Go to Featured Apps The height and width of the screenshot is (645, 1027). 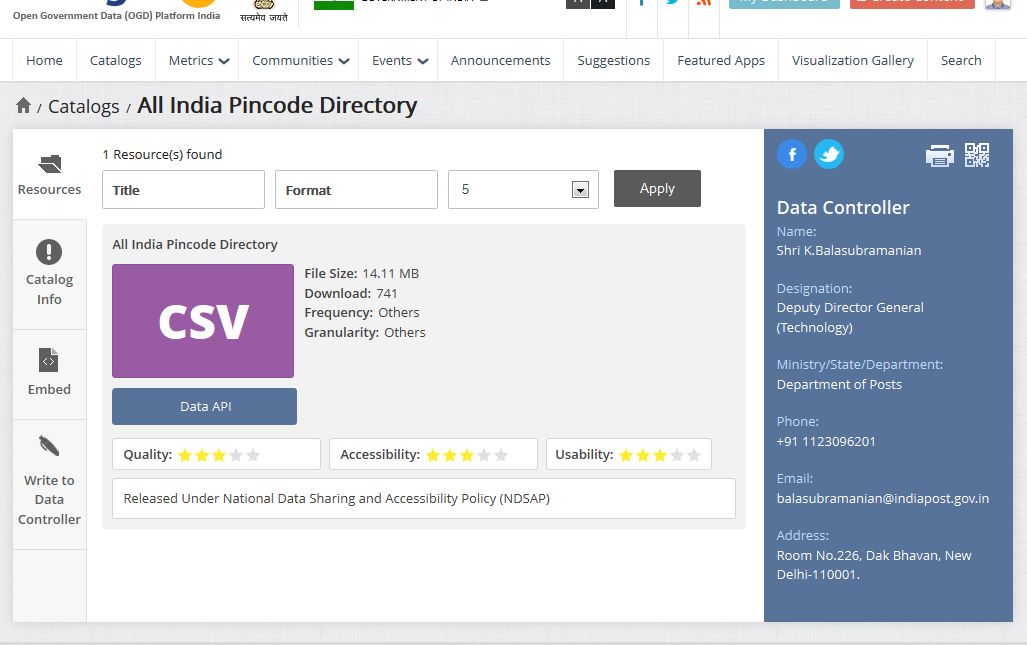click(x=721, y=60)
